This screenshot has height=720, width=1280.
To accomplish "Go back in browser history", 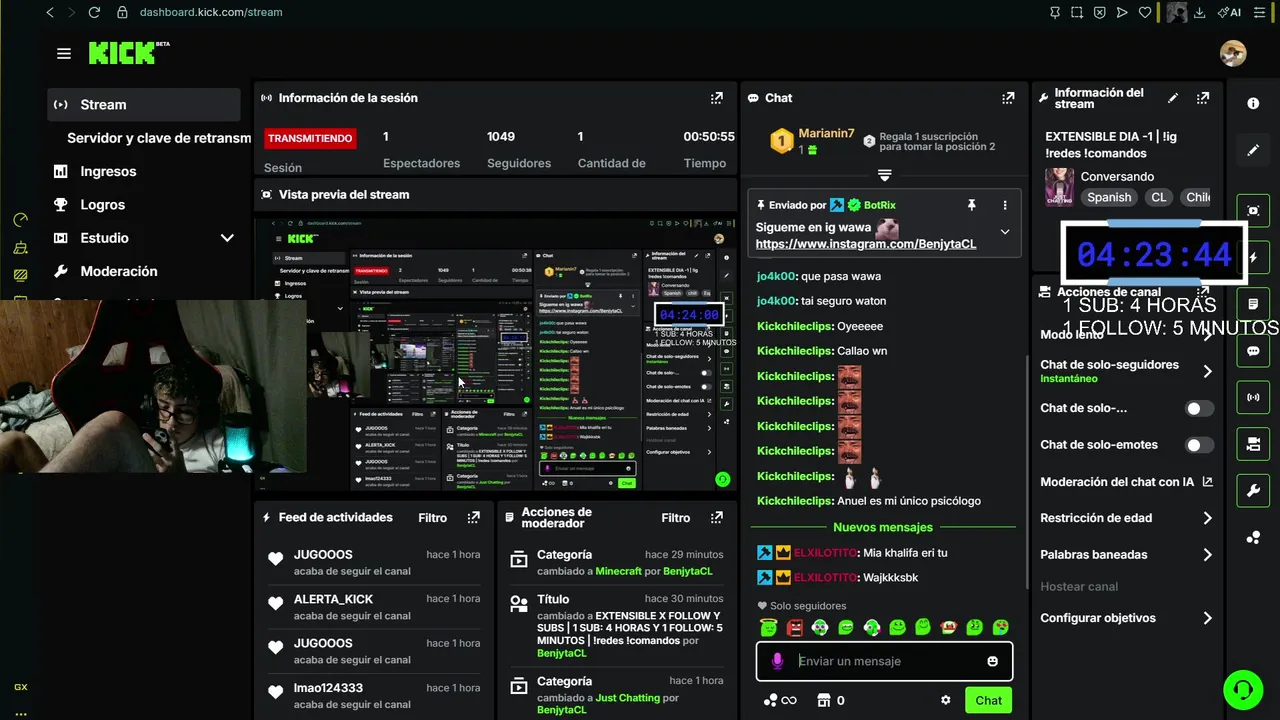I will 50,12.
